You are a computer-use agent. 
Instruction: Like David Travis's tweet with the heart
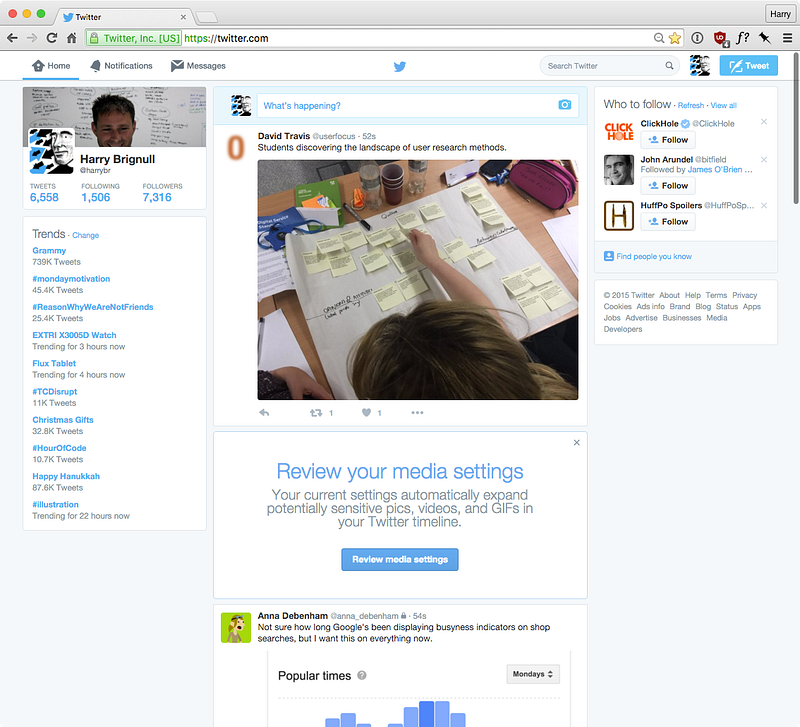point(366,412)
